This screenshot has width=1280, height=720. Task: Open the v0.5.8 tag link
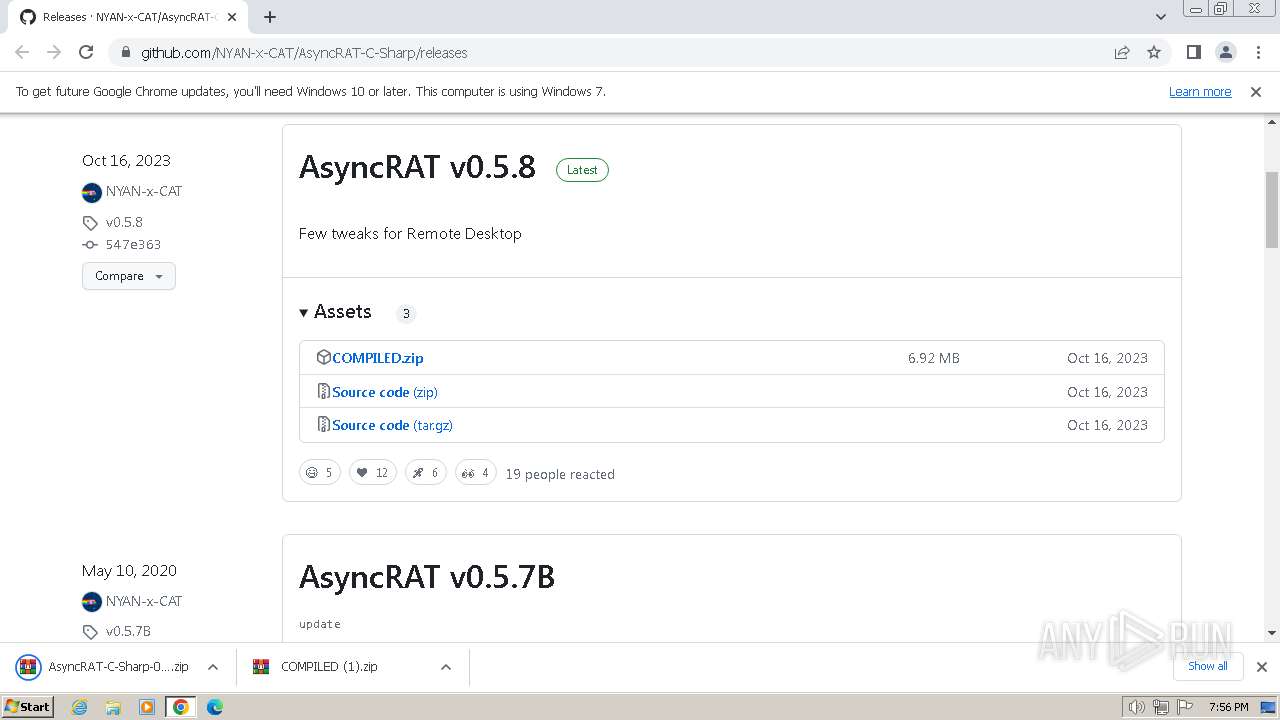coord(124,222)
